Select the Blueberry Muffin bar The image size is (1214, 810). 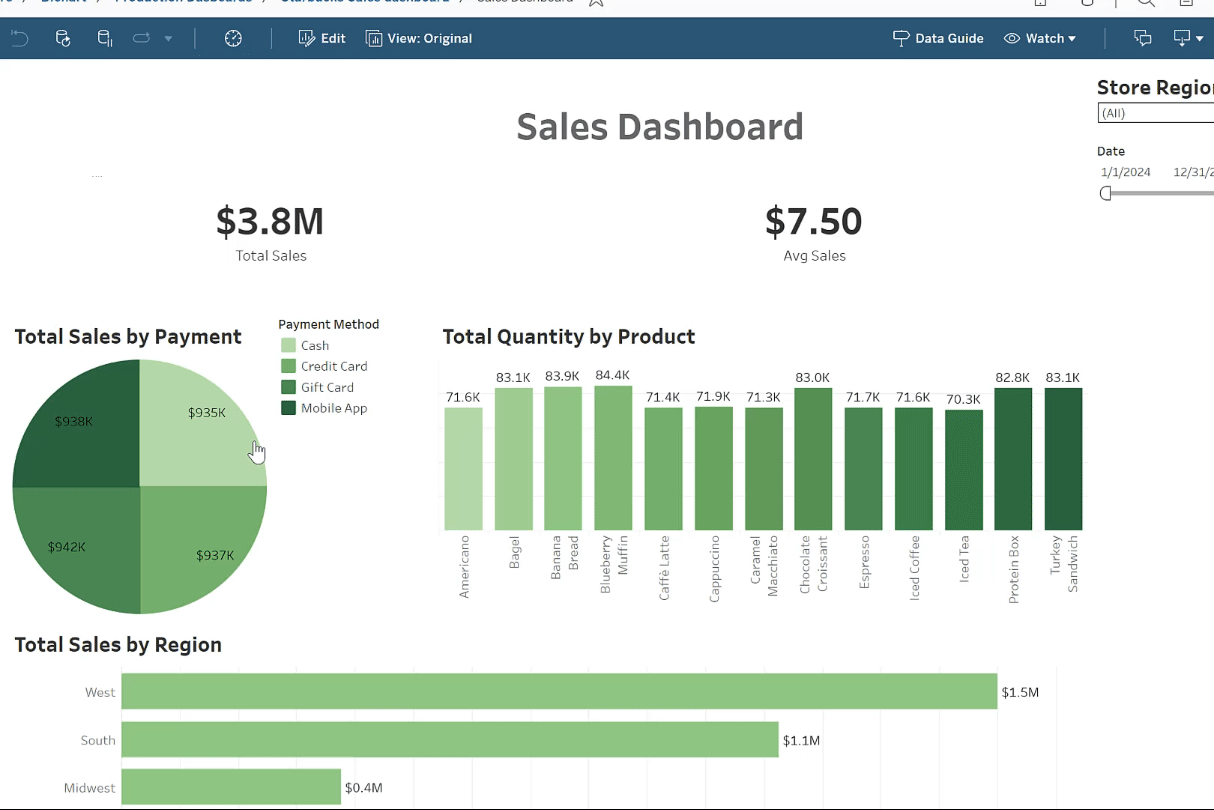613,458
